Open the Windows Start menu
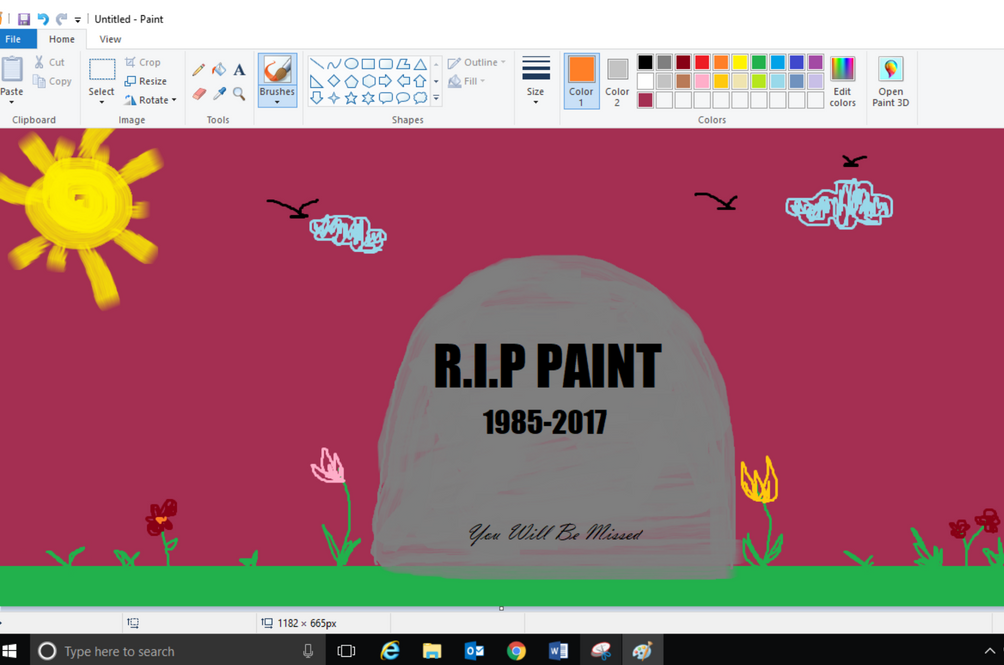Image resolution: width=1004 pixels, height=665 pixels. coord(10,651)
